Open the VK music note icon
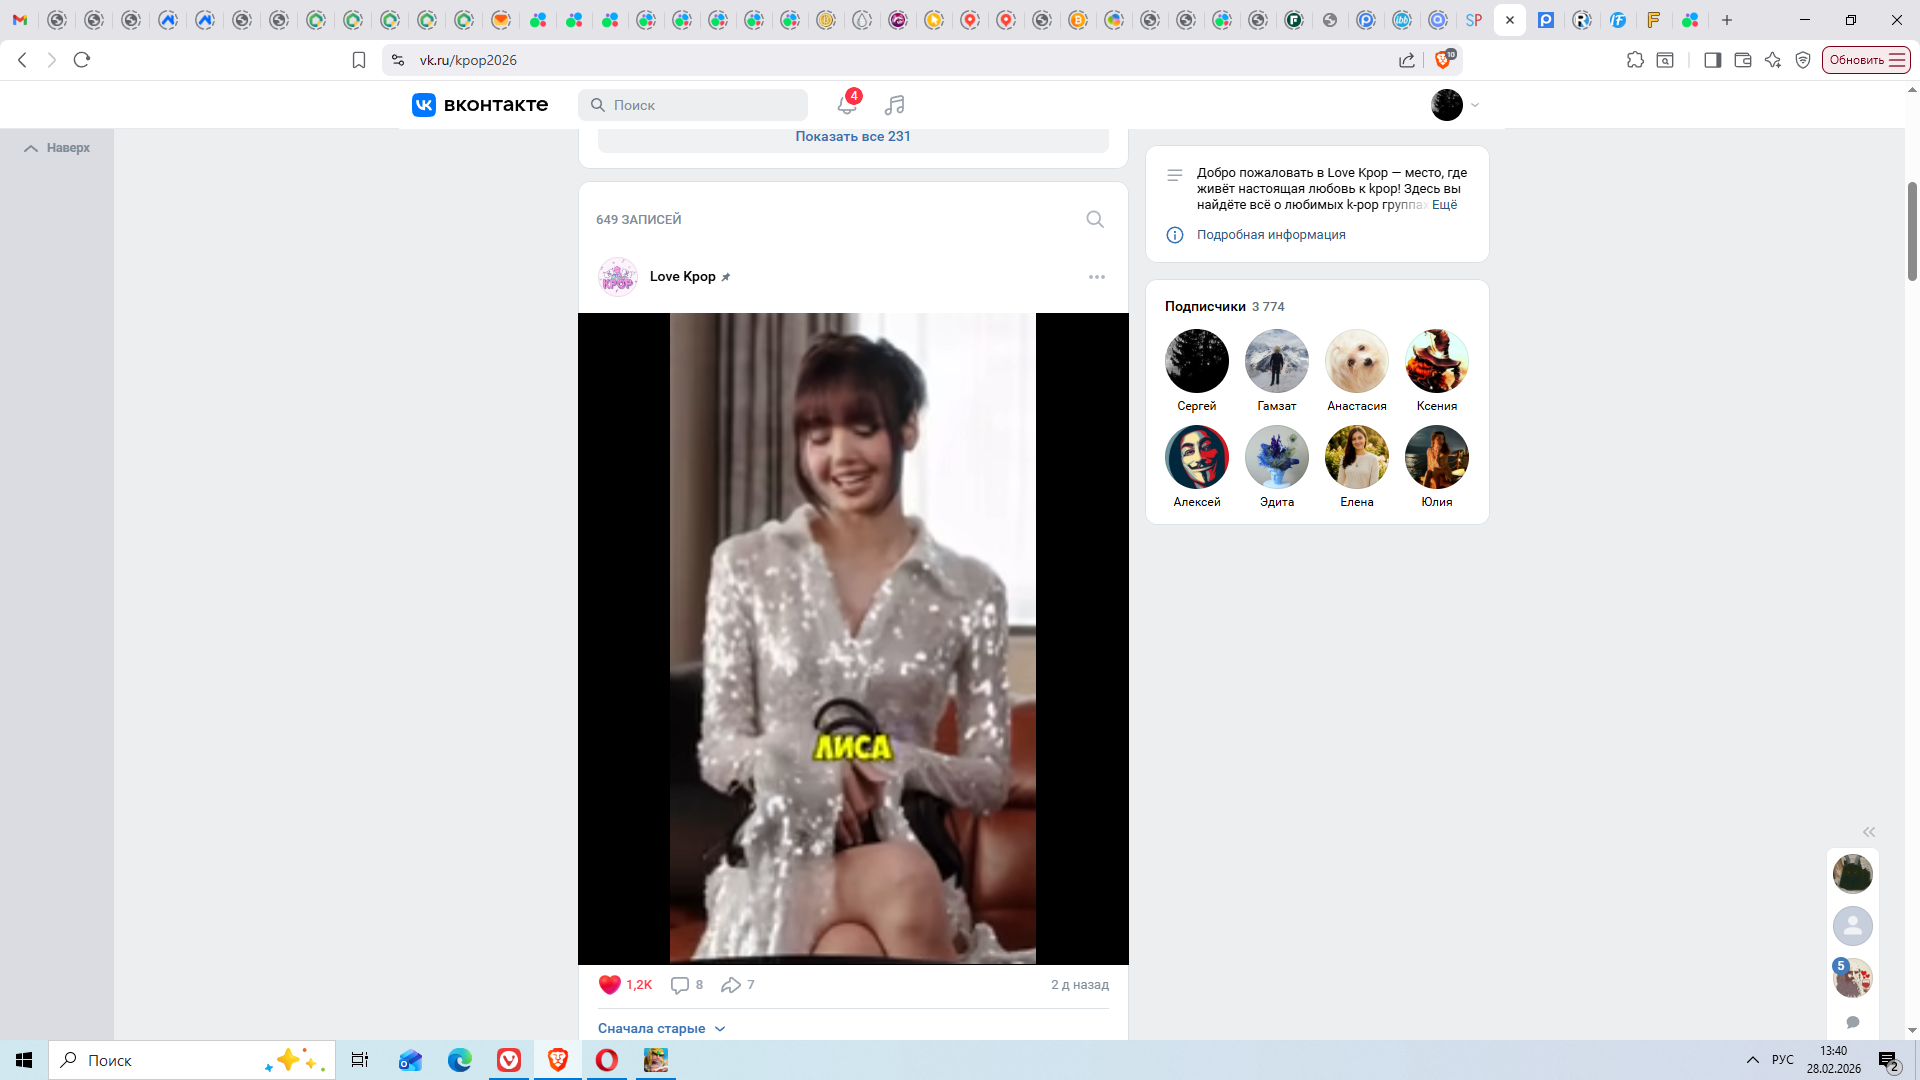1920x1080 pixels. tap(894, 105)
